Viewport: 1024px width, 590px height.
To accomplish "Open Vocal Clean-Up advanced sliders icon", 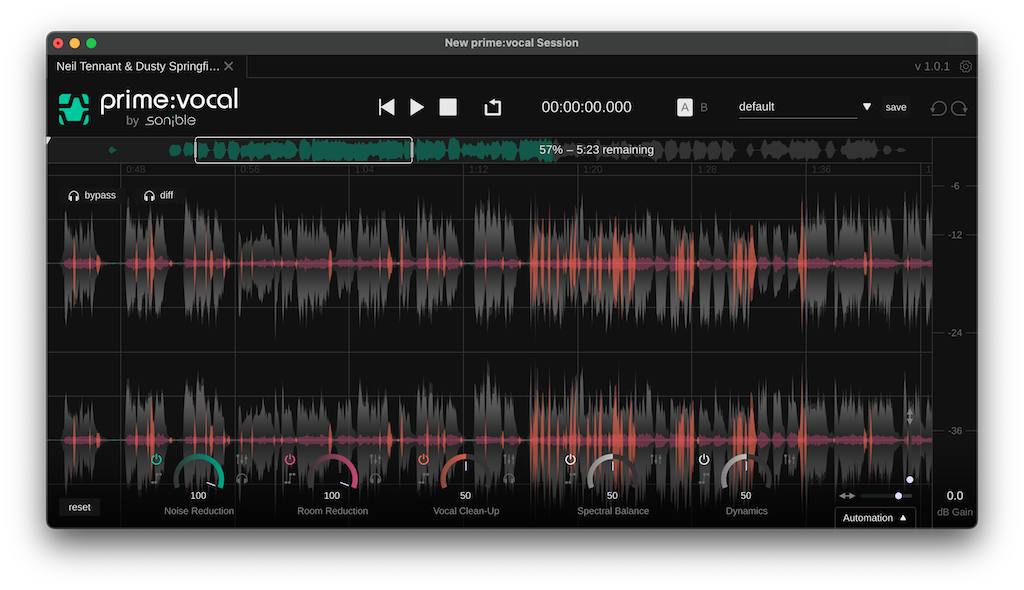I will point(509,460).
